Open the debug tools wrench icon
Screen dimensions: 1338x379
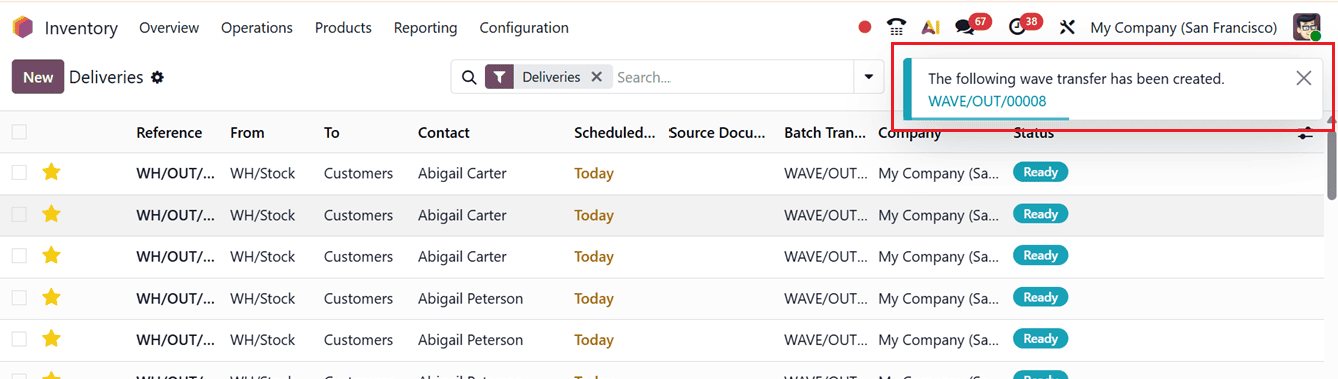pyautogui.click(x=1067, y=28)
